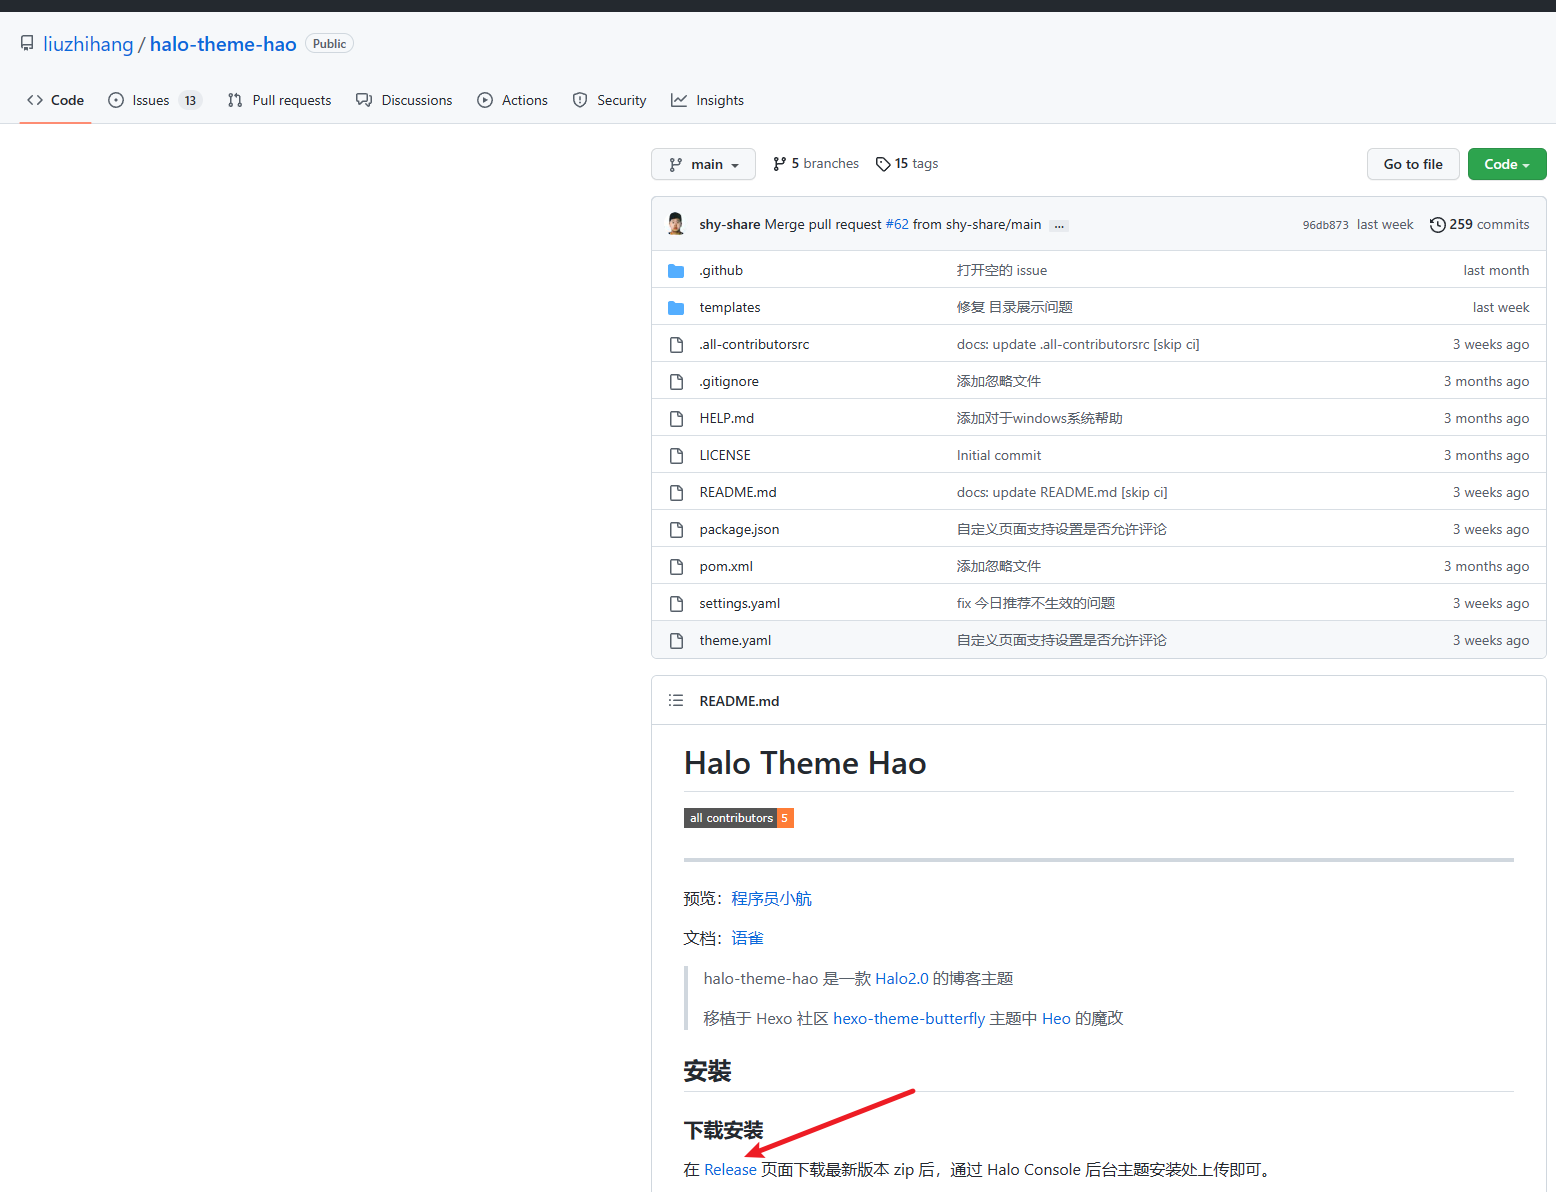The height and width of the screenshot is (1192, 1556).
Task: Click the '修复 目录展示问题' commit message
Action: click(1015, 307)
